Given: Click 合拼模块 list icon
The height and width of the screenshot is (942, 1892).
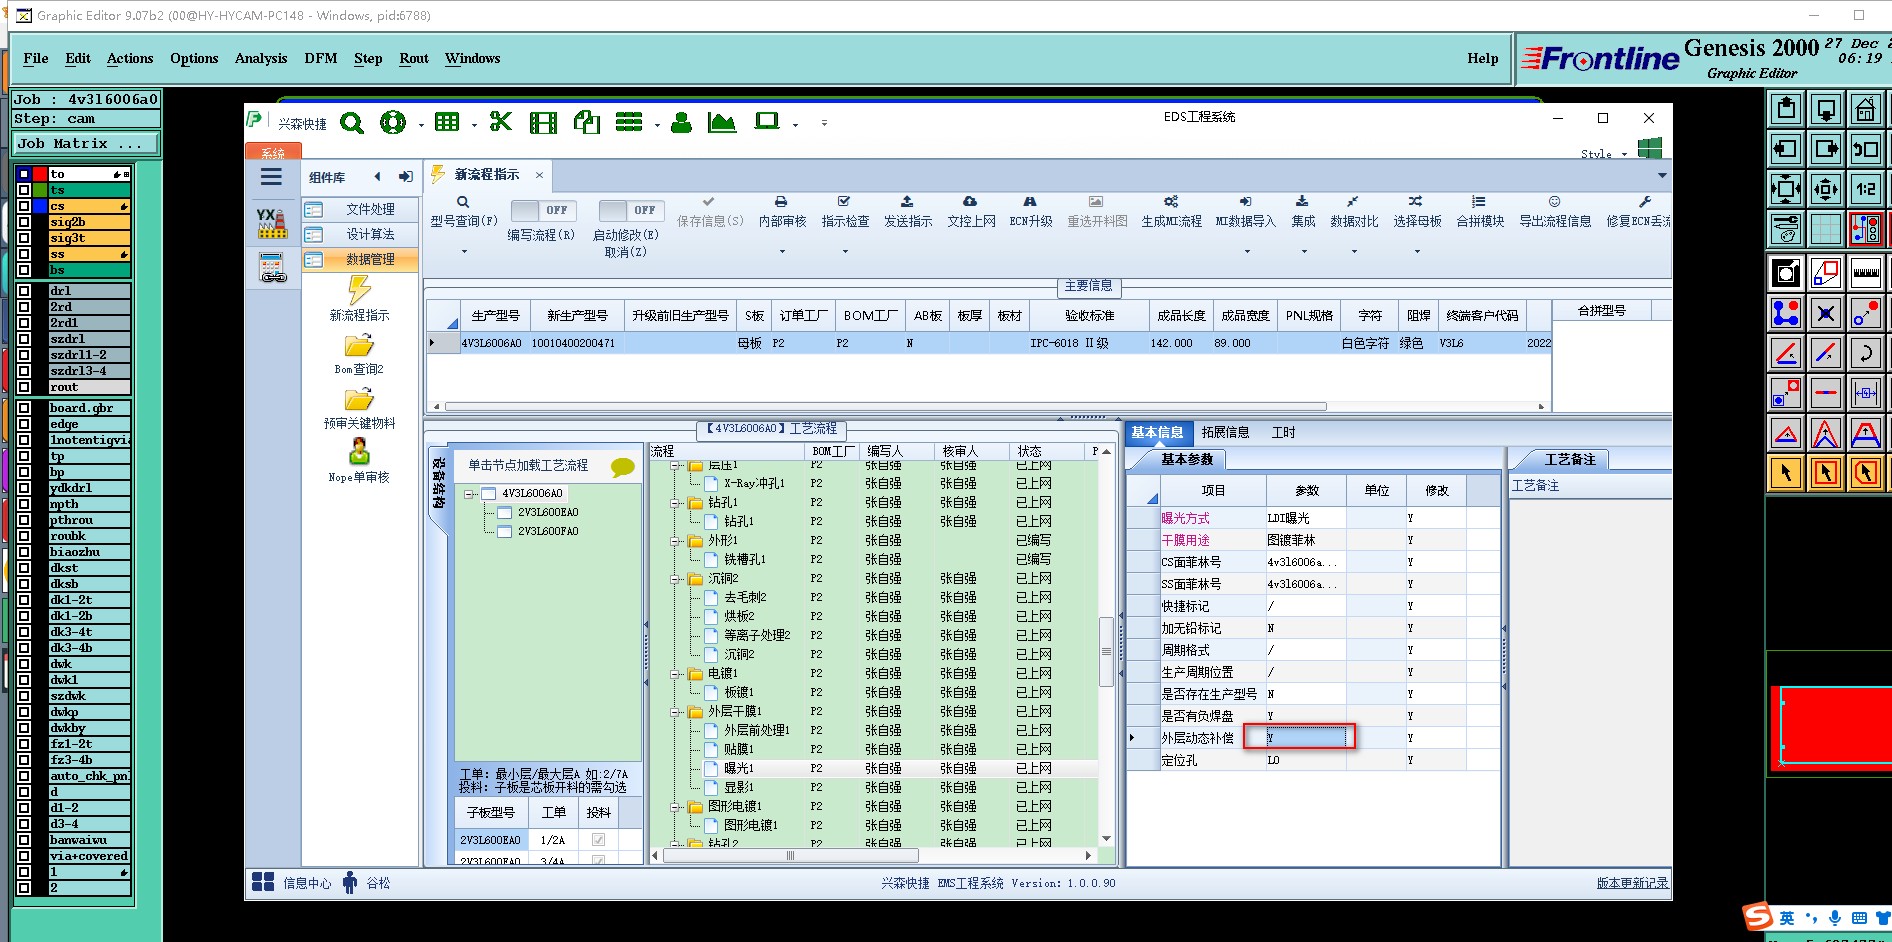Looking at the screenshot, I should point(1479,201).
